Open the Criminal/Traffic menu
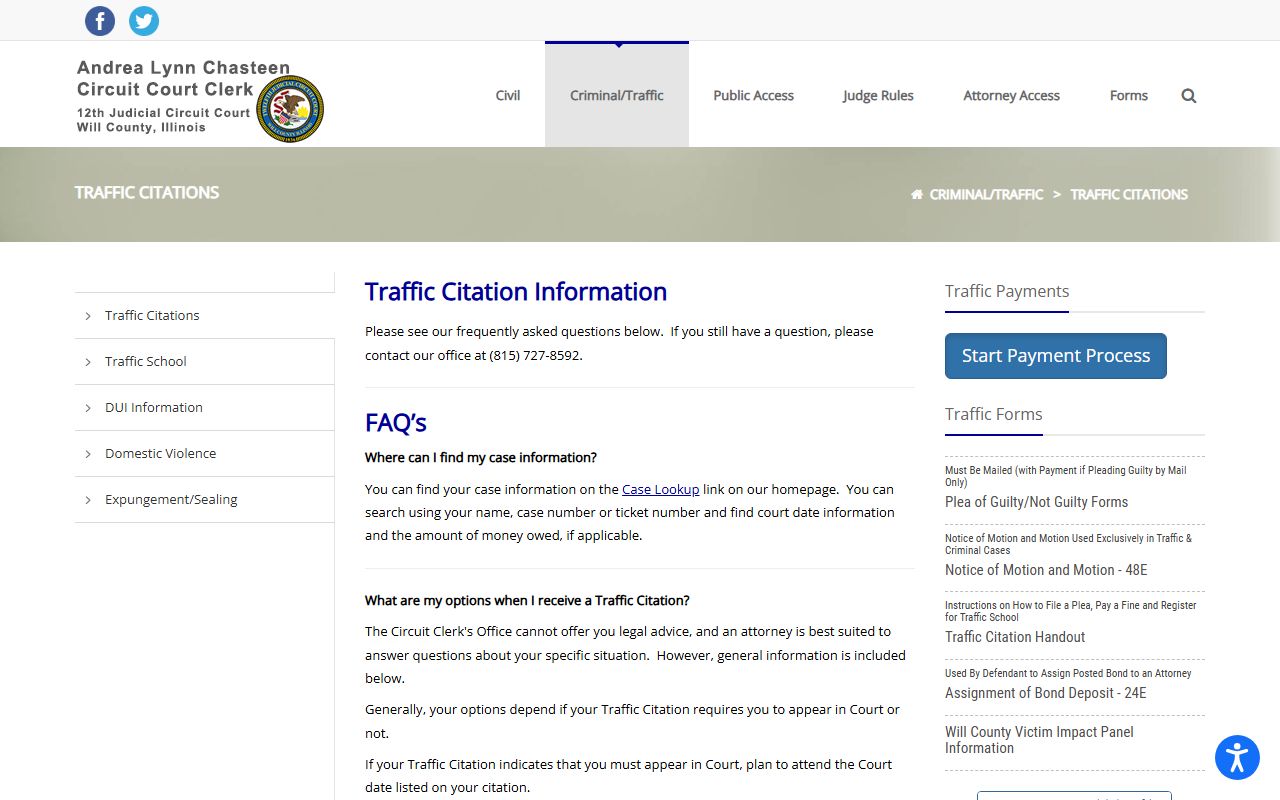The image size is (1280, 800). point(617,95)
